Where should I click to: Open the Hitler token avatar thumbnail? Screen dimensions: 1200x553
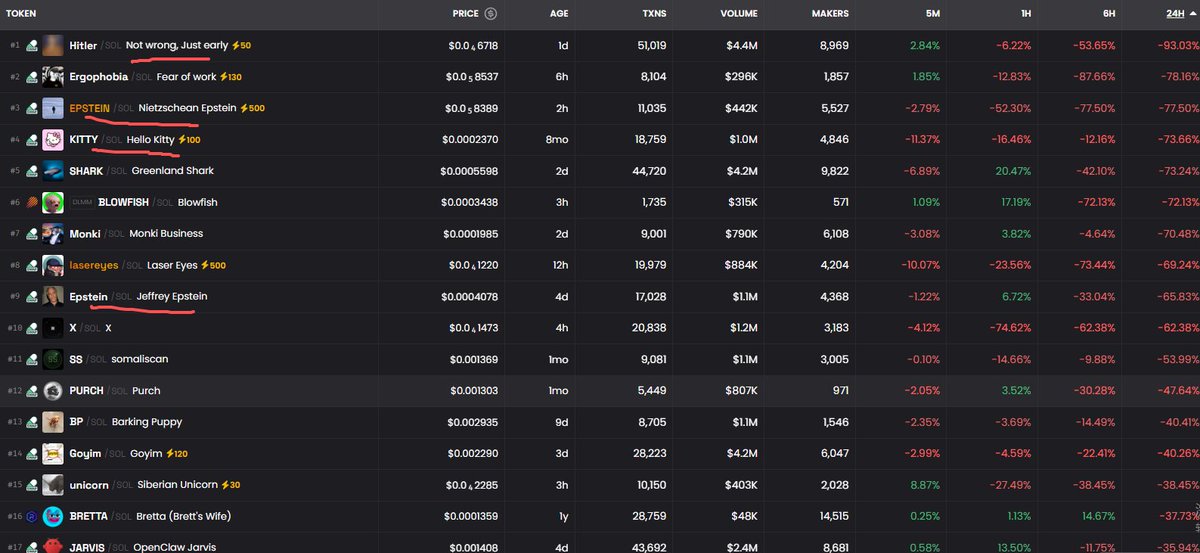pos(53,45)
